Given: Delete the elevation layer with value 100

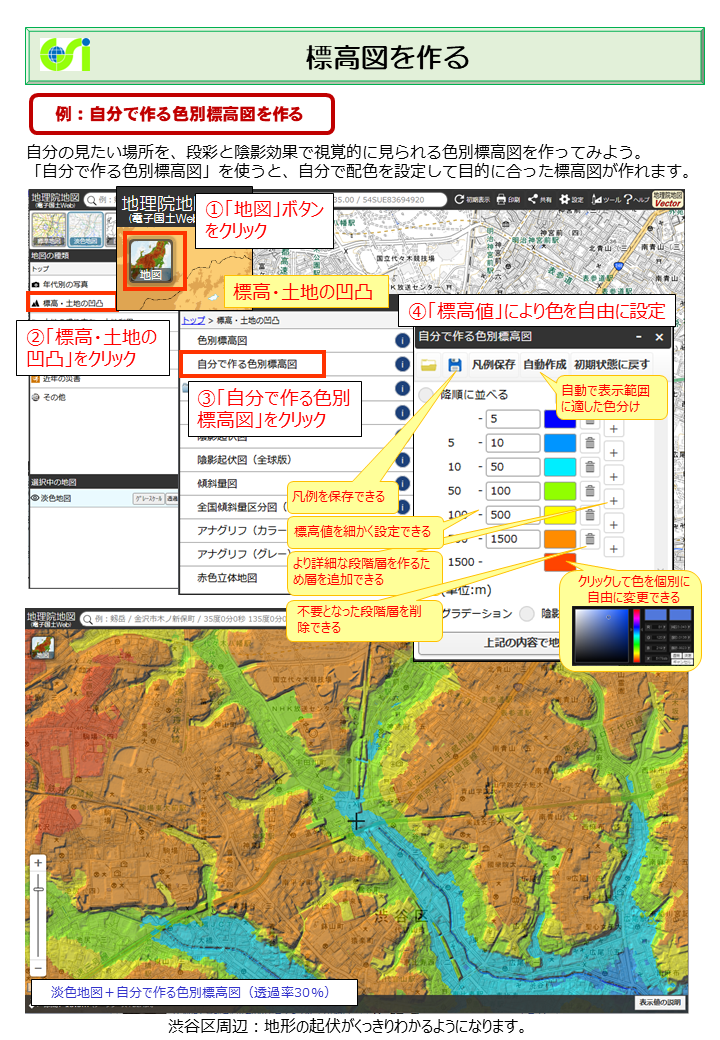Looking at the screenshot, I should point(589,491).
